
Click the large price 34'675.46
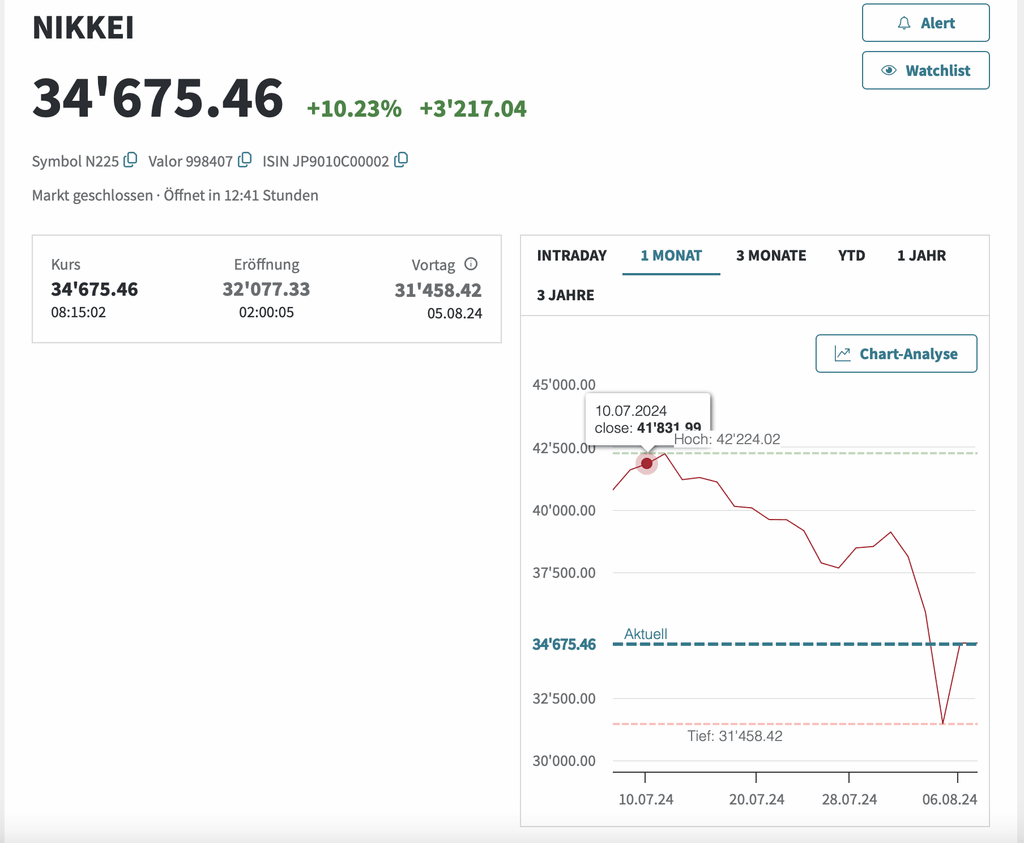pos(157,98)
